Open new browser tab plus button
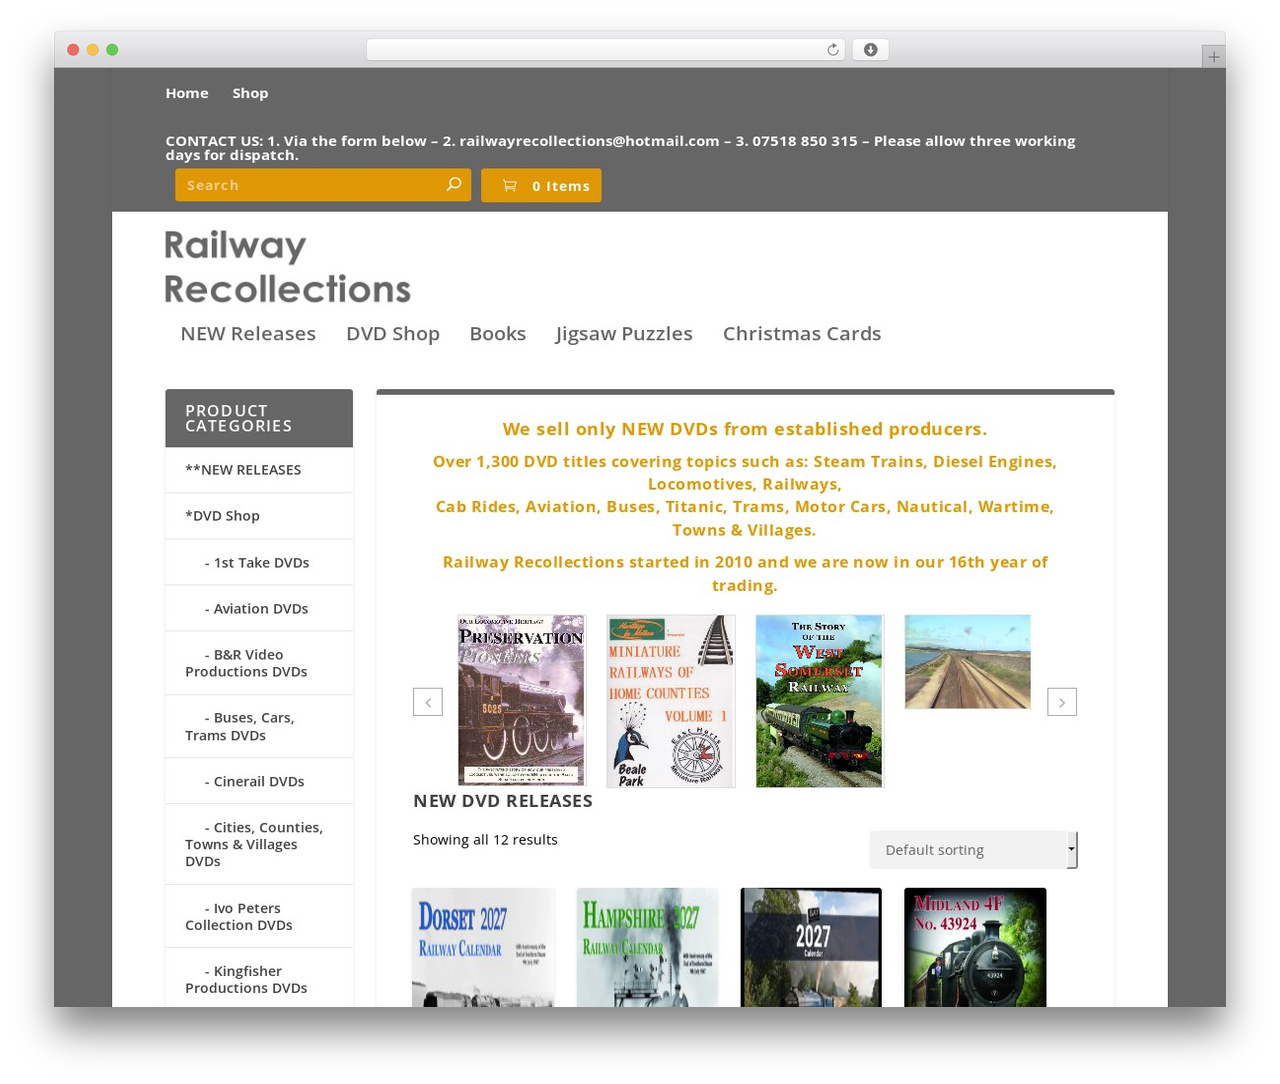The height and width of the screenshot is (1084, 1280). tap(1213, 57)
